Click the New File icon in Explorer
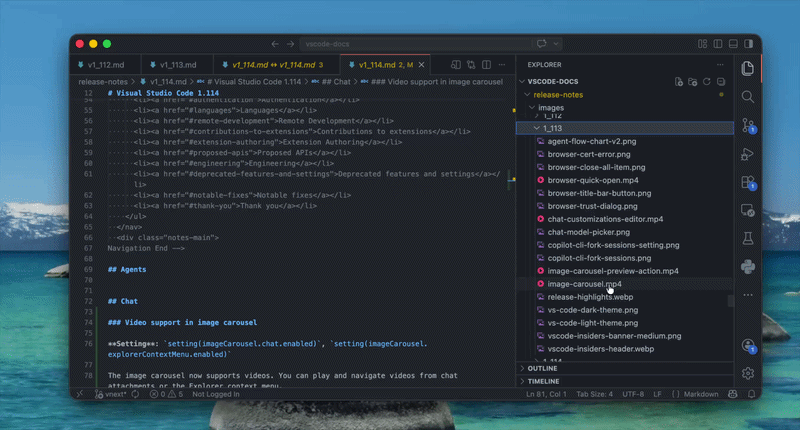 (679, 81)
